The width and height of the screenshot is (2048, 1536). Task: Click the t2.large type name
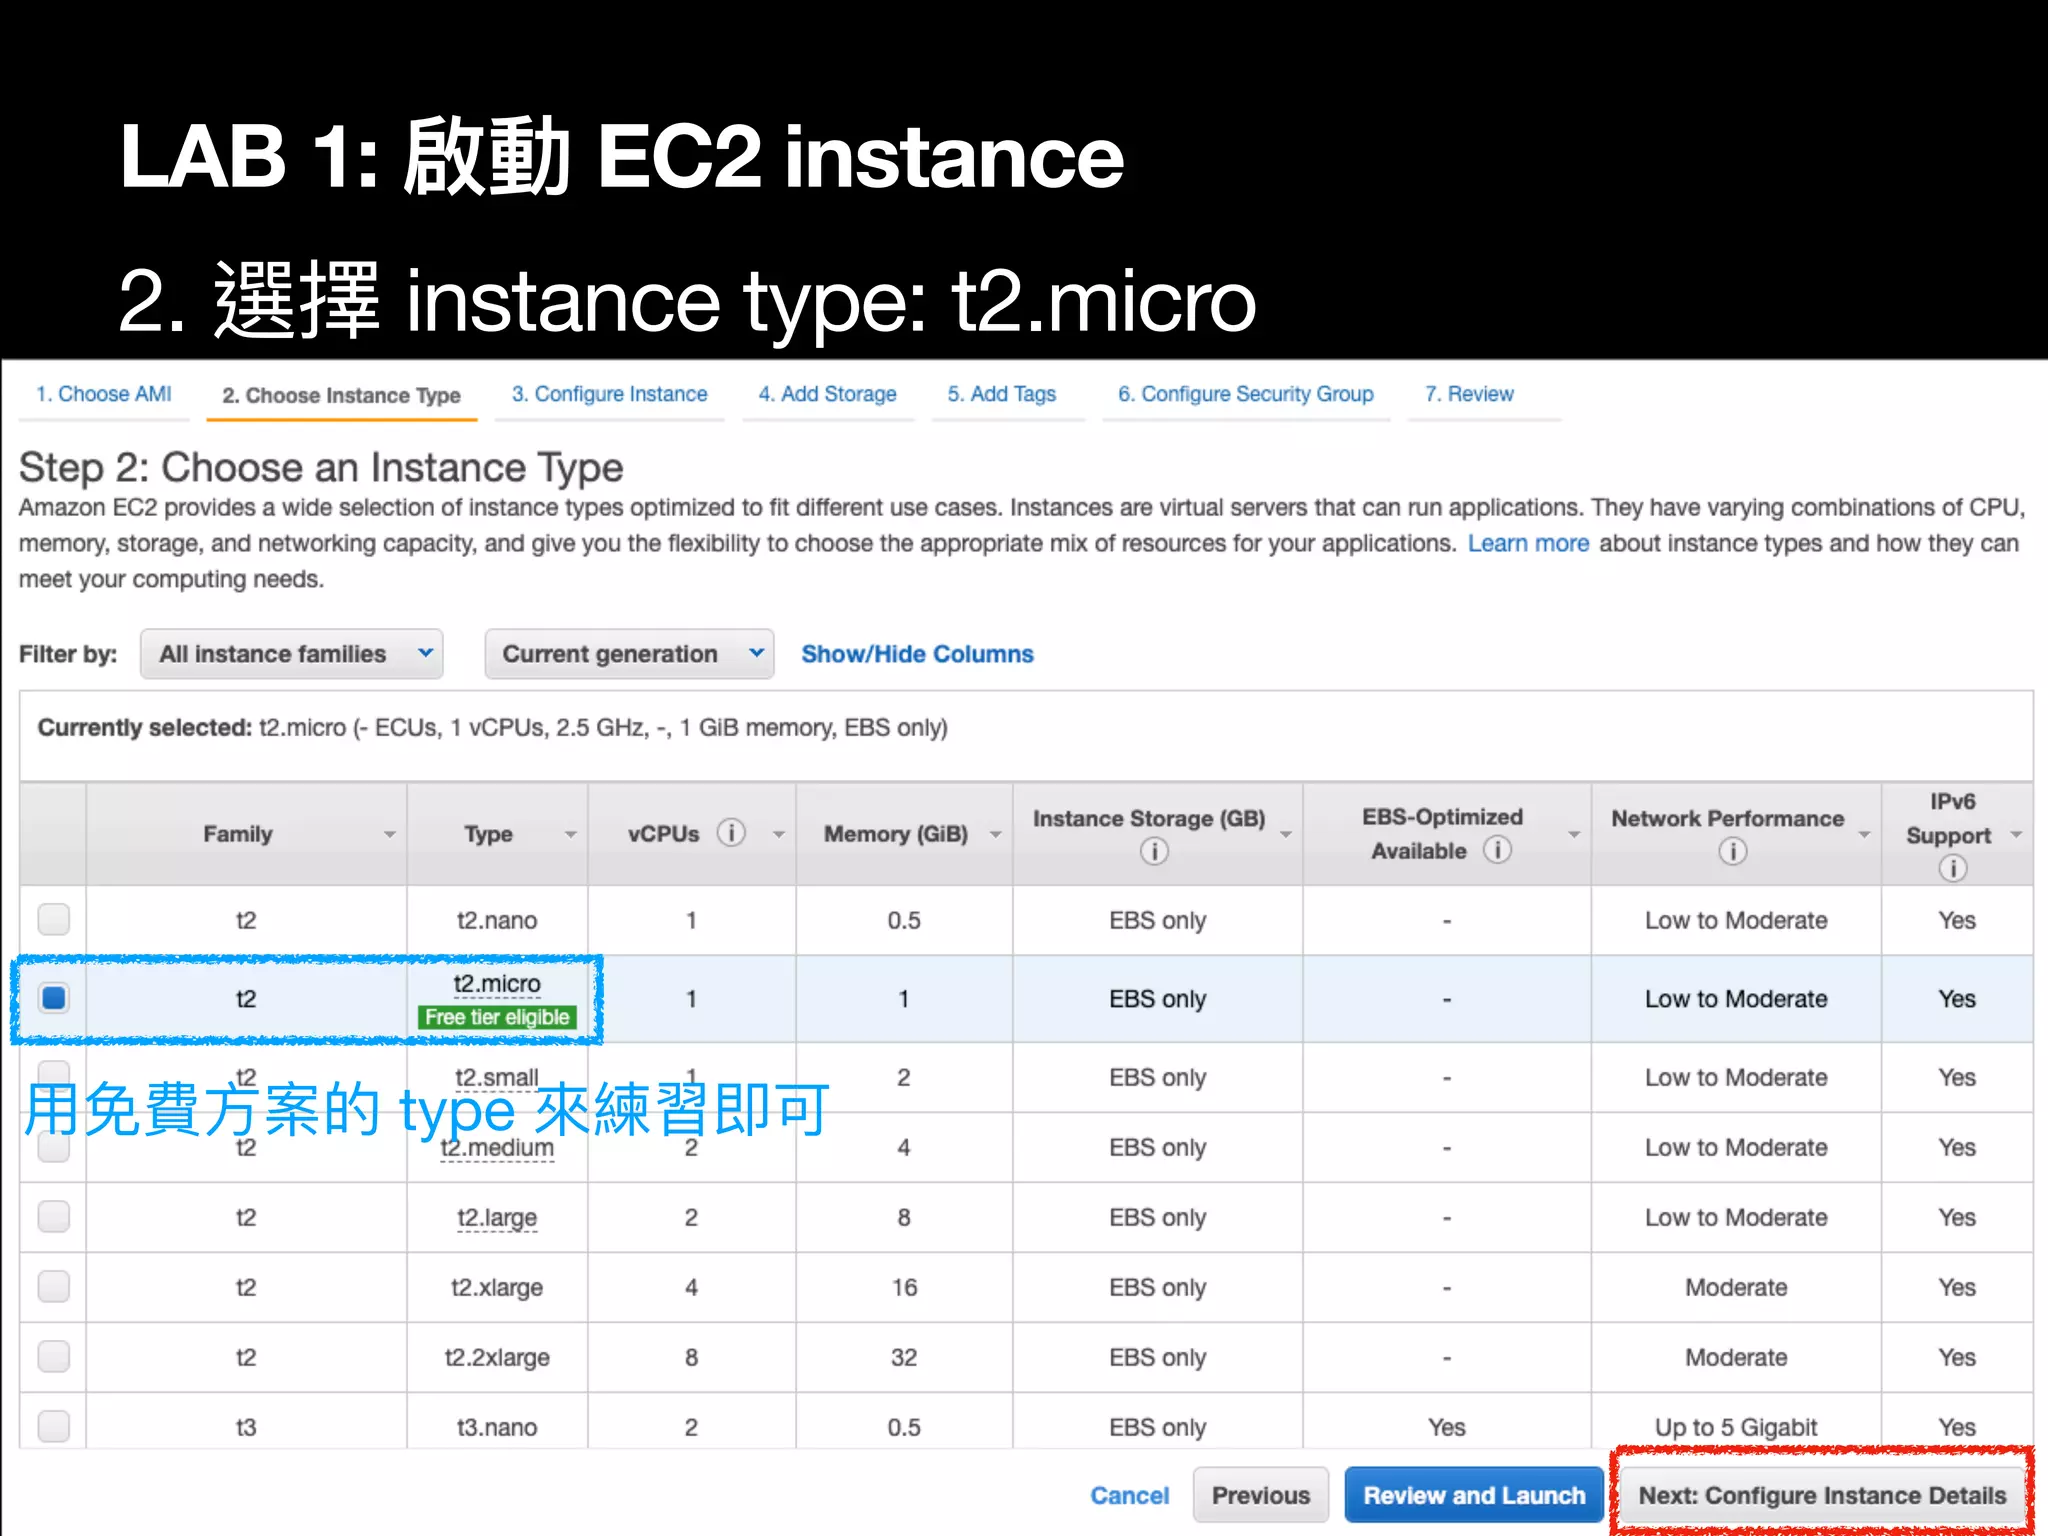pos(497,1218)
